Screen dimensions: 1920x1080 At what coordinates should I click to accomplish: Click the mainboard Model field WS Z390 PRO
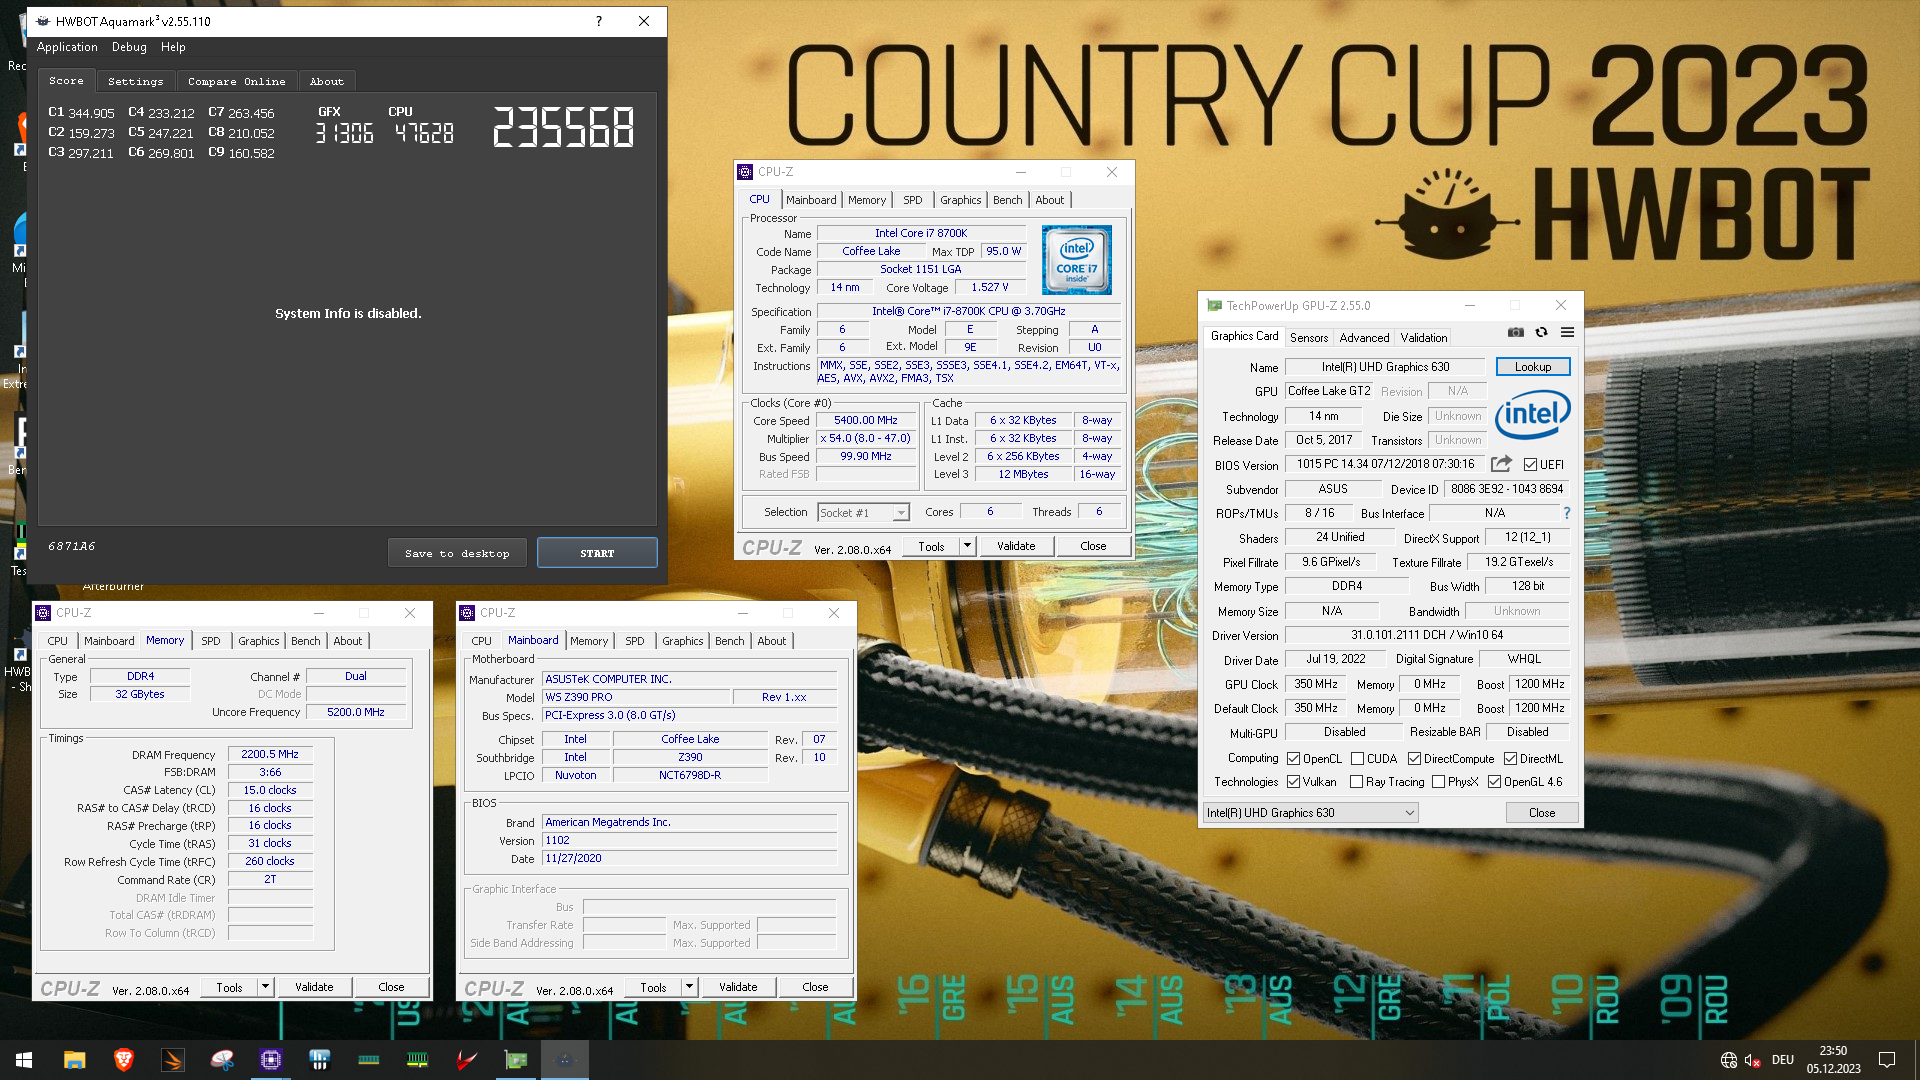[x=636, y=697]
